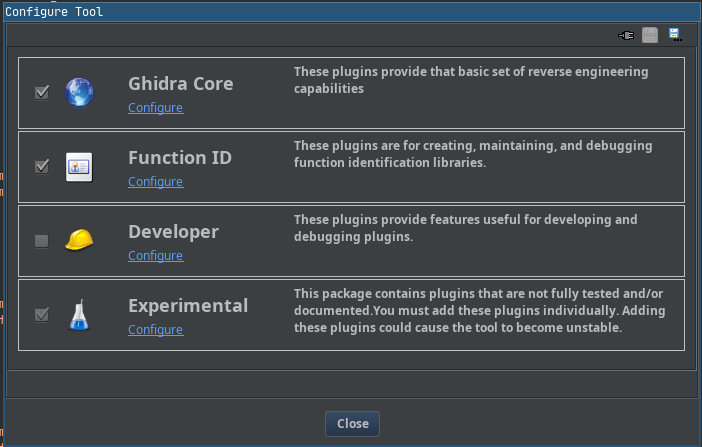Click the 'developing and debugging plugins' description

(466, 228)
